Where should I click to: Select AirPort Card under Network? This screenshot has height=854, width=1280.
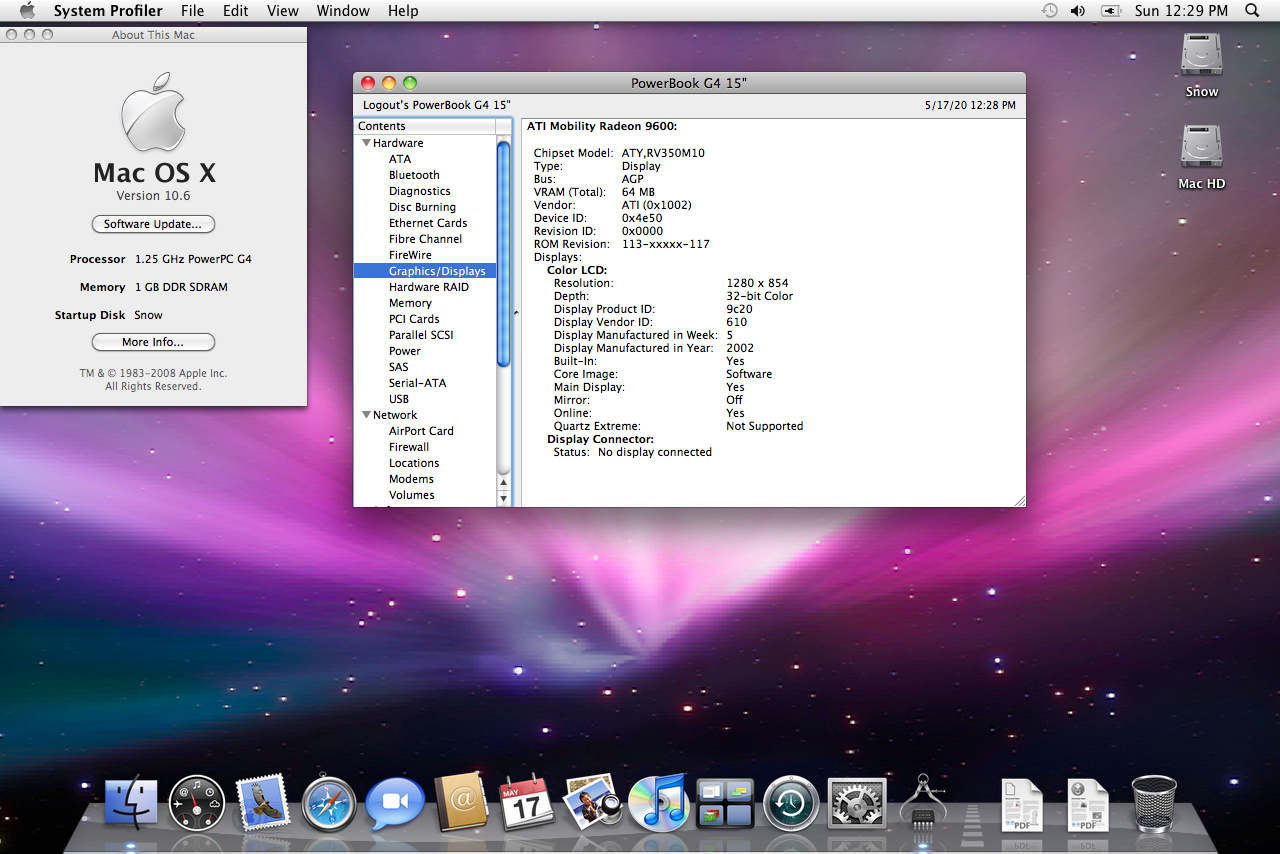pyautogui.click(x=421, y=431)
